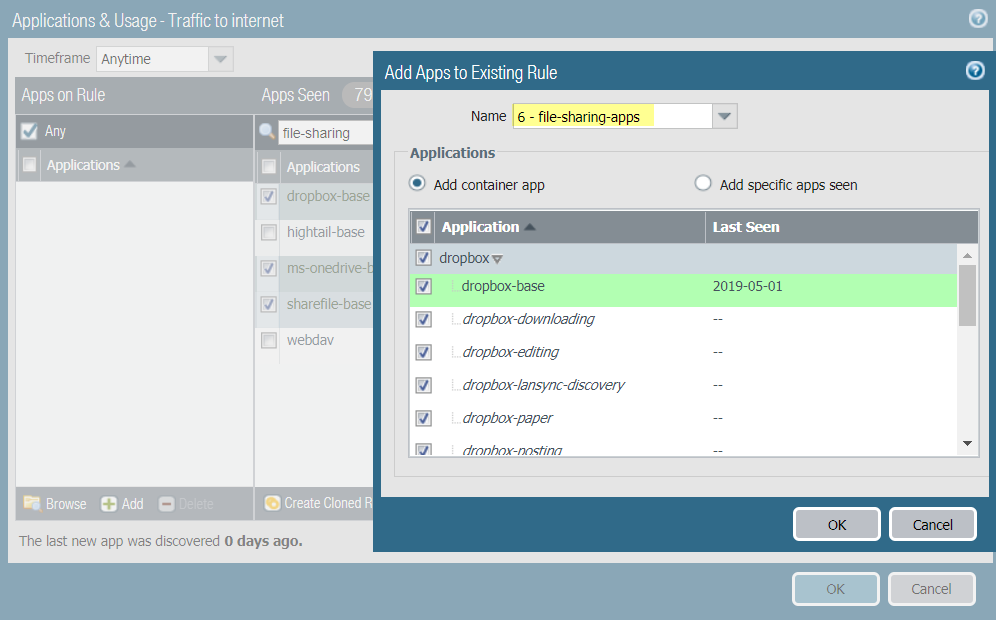Select Add specific apps seen radio button
This screenshot has height=620, width=996.
703,184
